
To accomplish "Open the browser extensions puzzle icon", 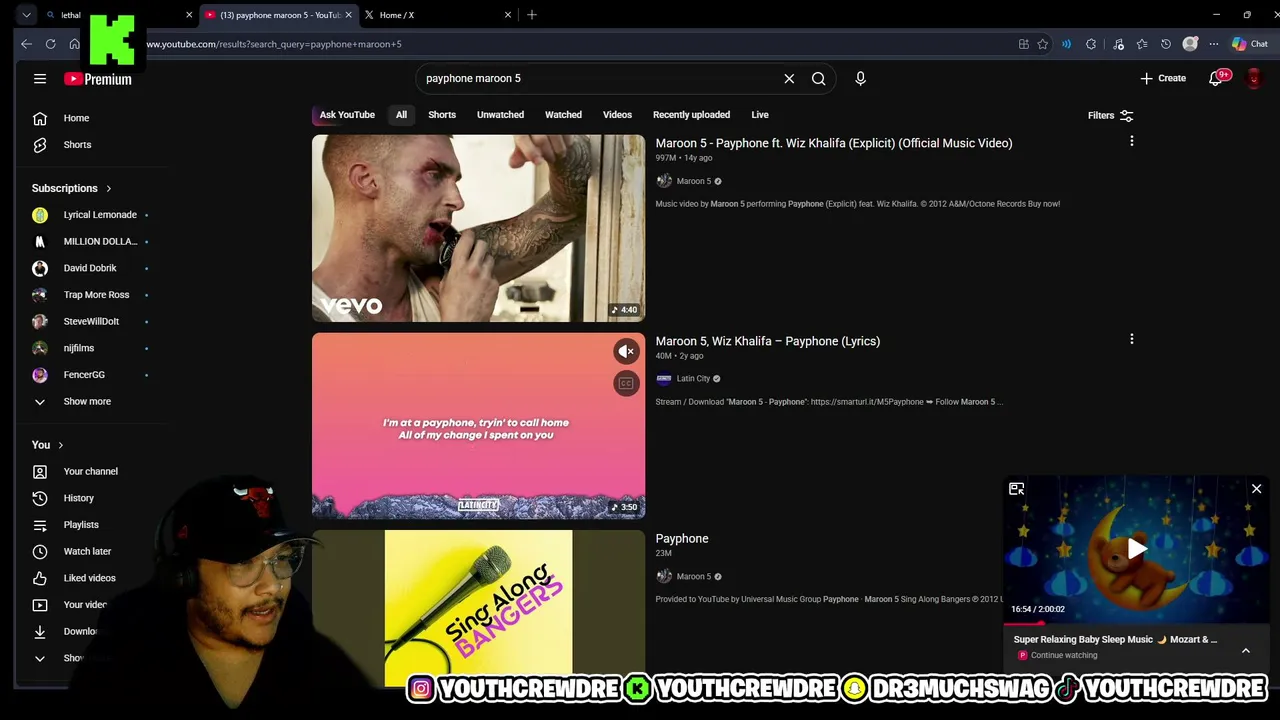I will [x=1091, y=44].
